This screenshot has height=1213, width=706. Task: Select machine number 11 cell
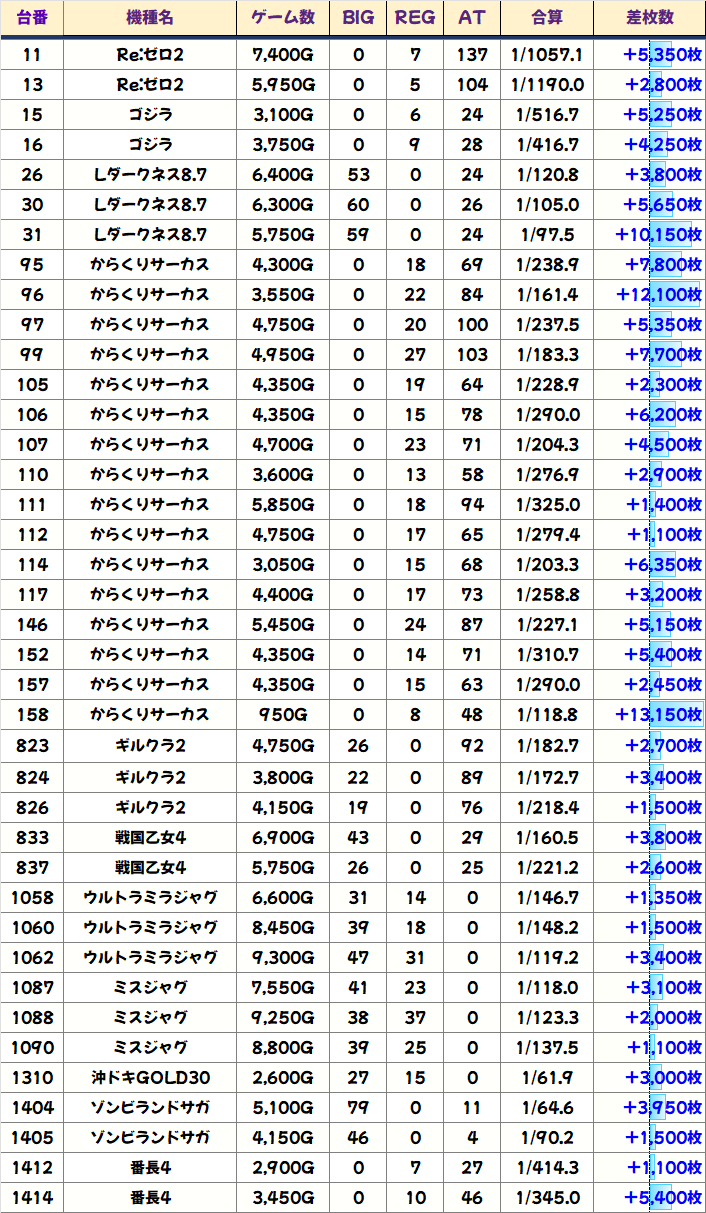pos(32,54)
